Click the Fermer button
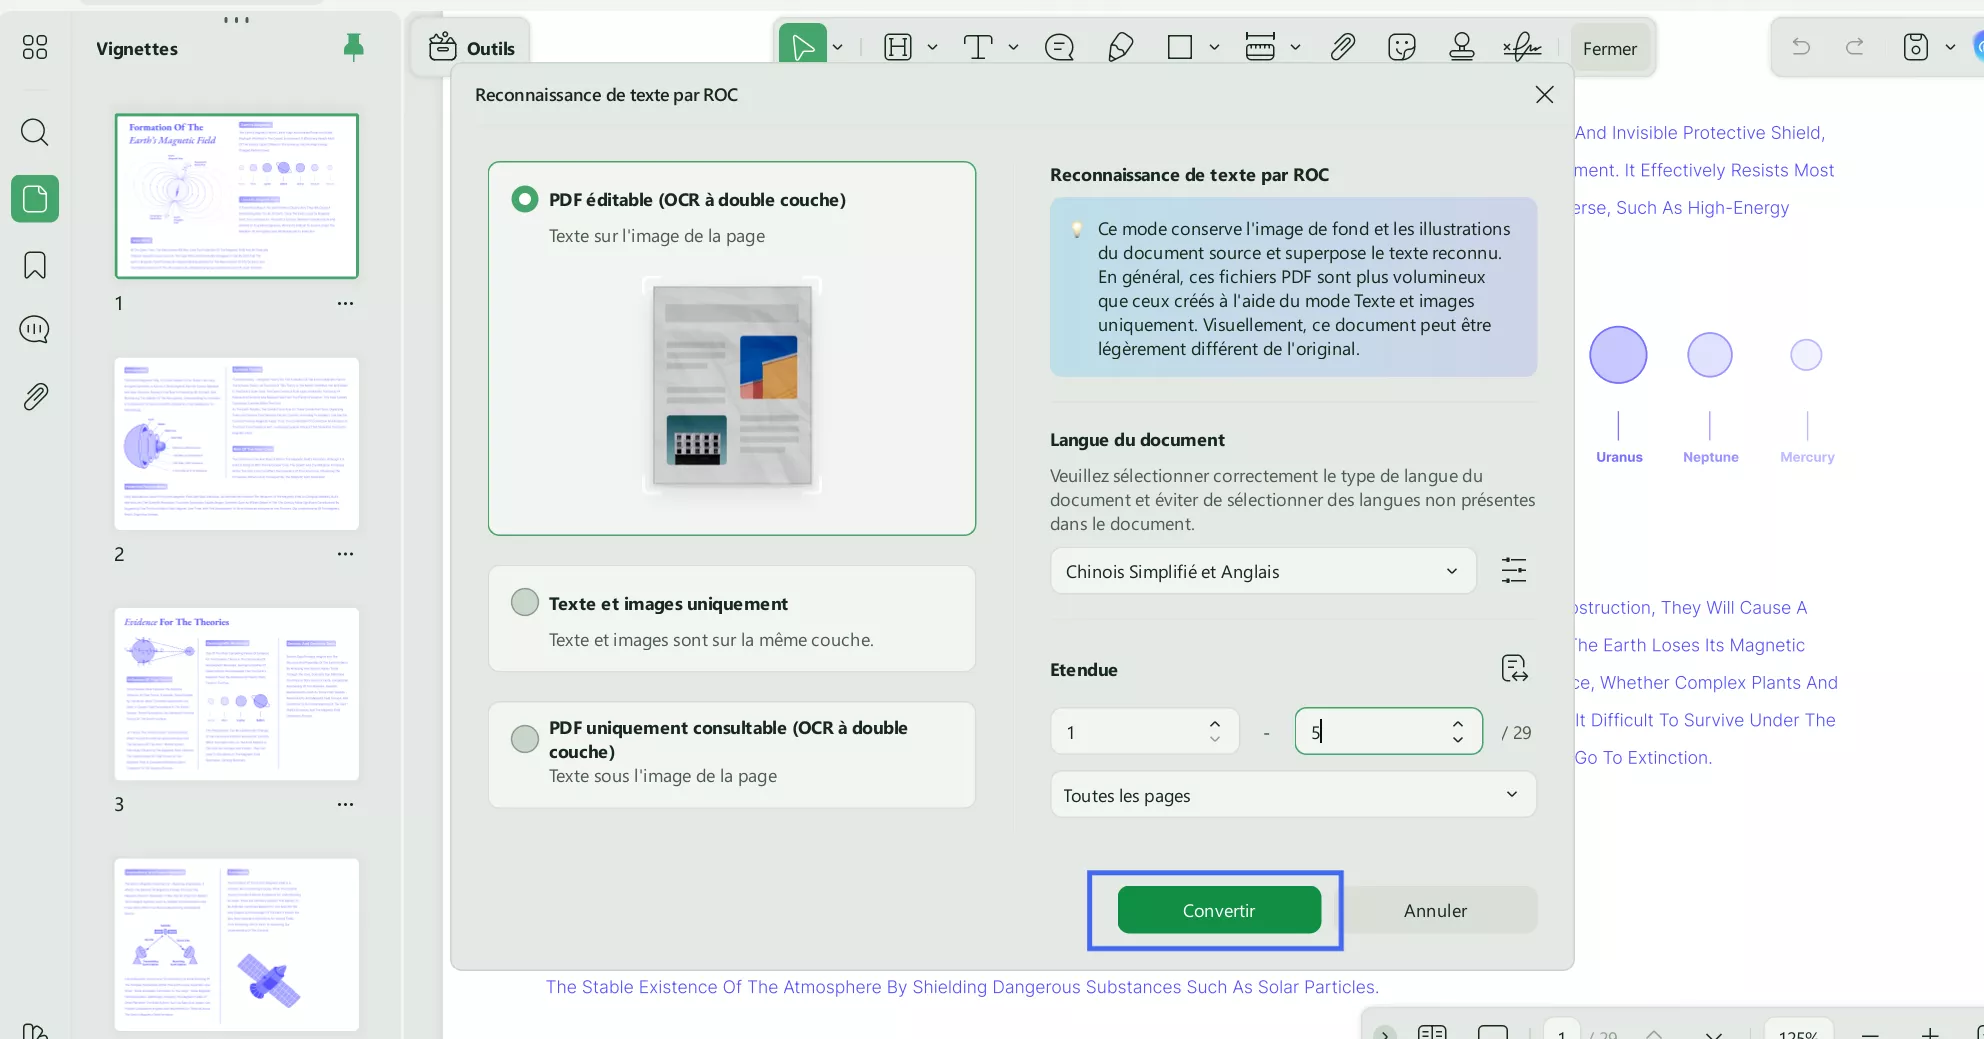The width and height of the screenshot is (1984, 1039). click(1610, 48)
